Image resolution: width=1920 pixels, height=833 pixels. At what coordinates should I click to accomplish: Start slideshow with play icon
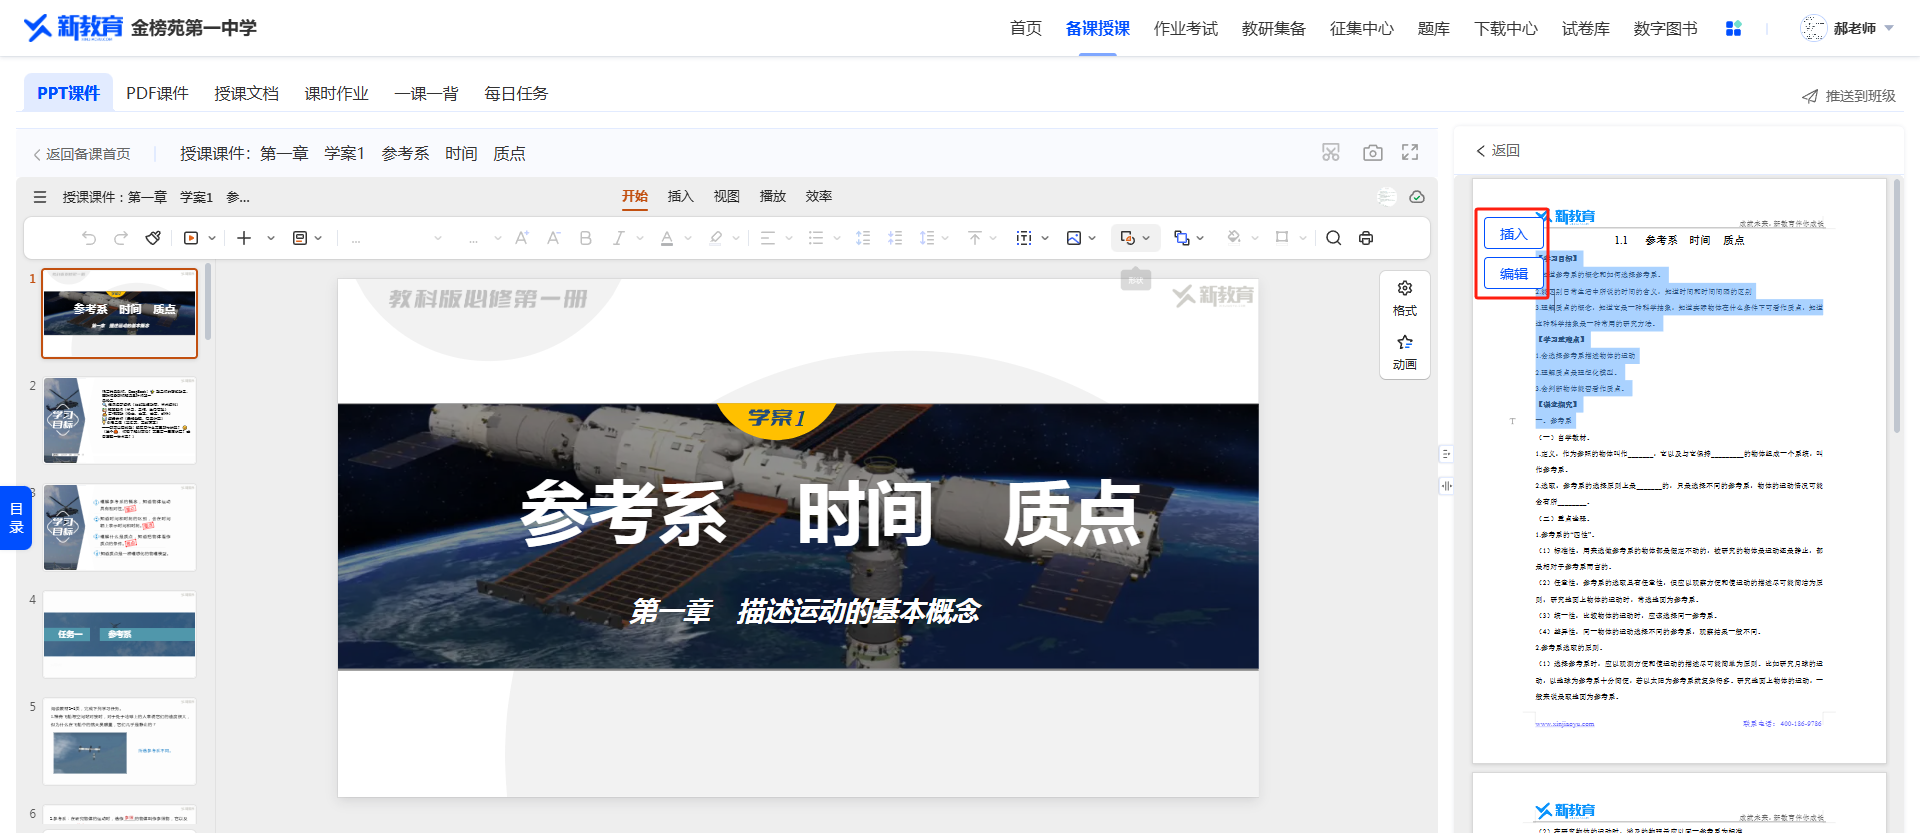coord(191,238)
